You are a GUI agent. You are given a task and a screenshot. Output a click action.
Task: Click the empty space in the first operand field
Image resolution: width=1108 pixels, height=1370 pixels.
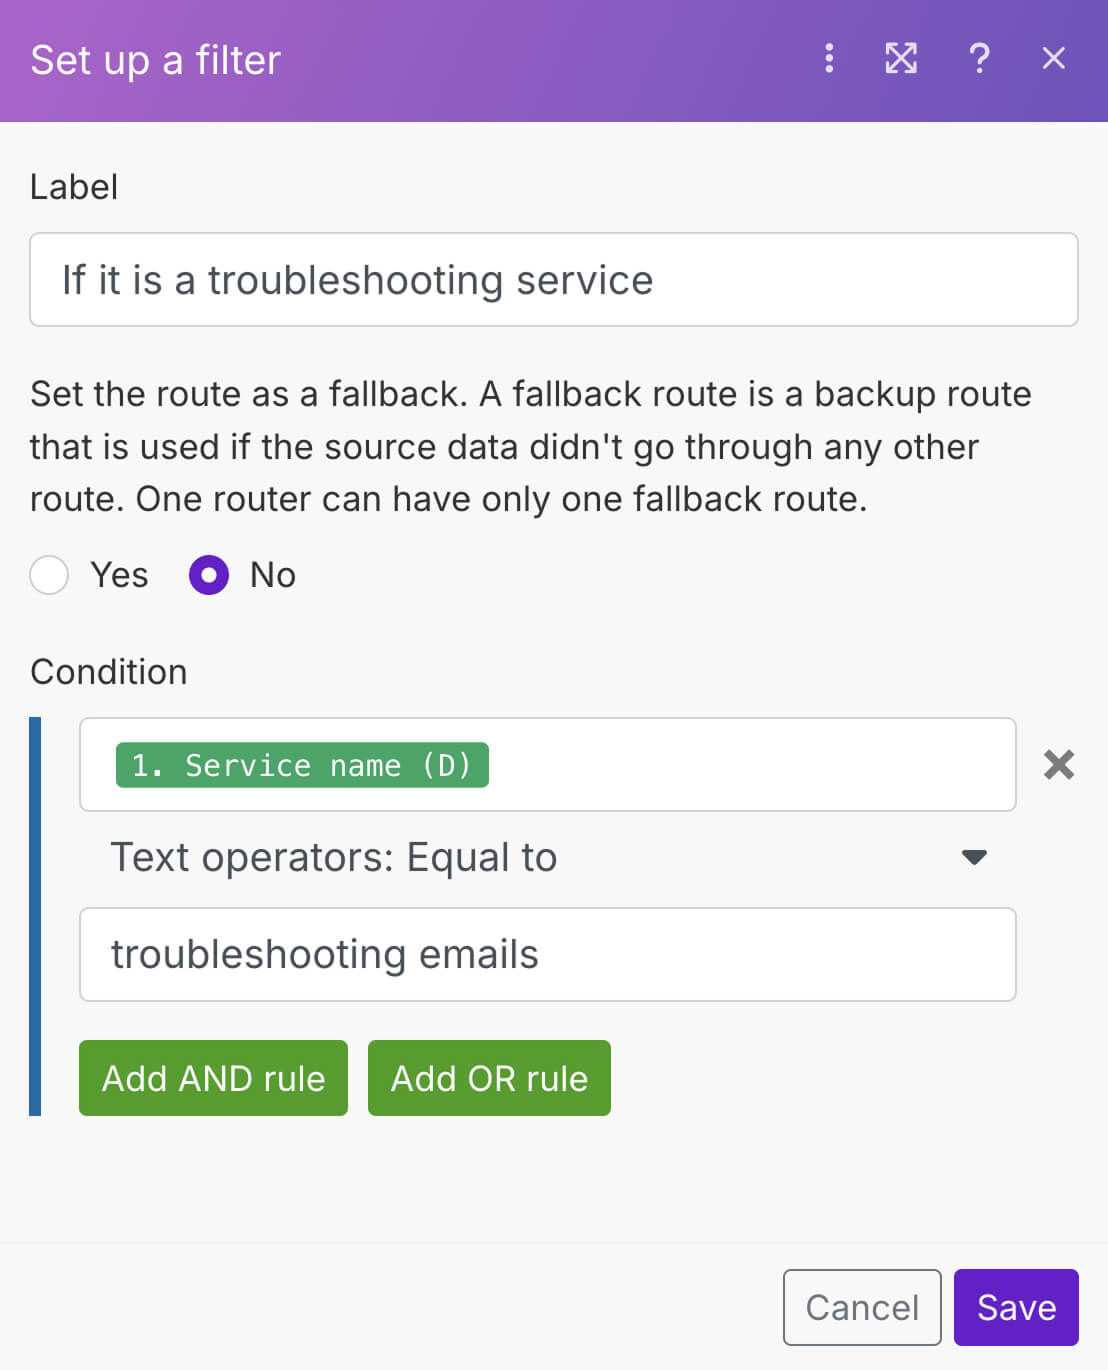coord(750,765)
